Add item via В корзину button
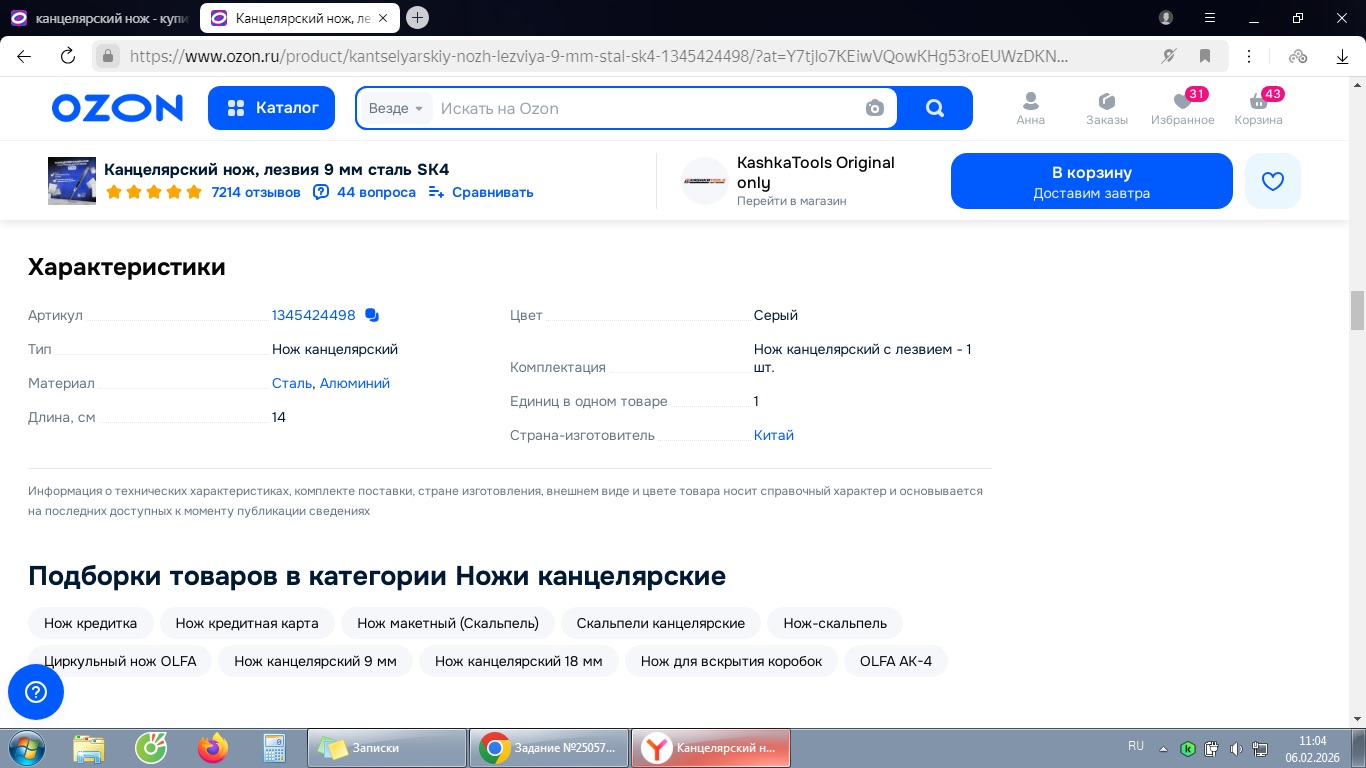 point(1092,181)
